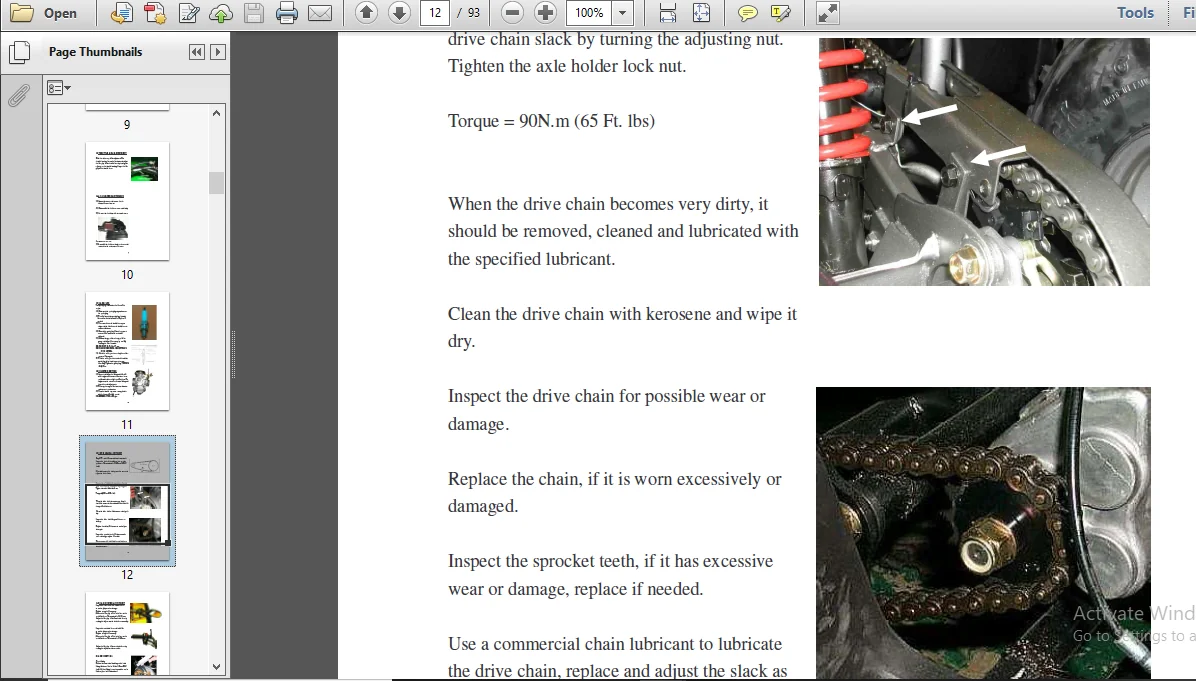Click the Open folder button
The width and height of the screenshot is (1196, 681).
[x=43, y=13]
